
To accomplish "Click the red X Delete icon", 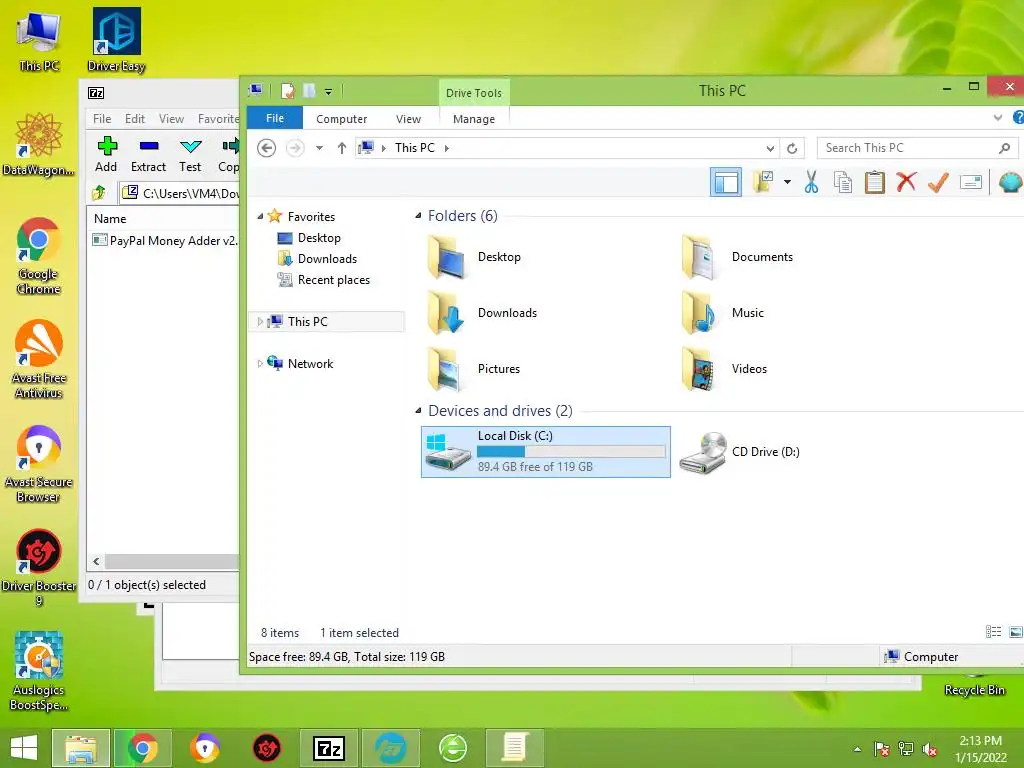I will 906,182.
